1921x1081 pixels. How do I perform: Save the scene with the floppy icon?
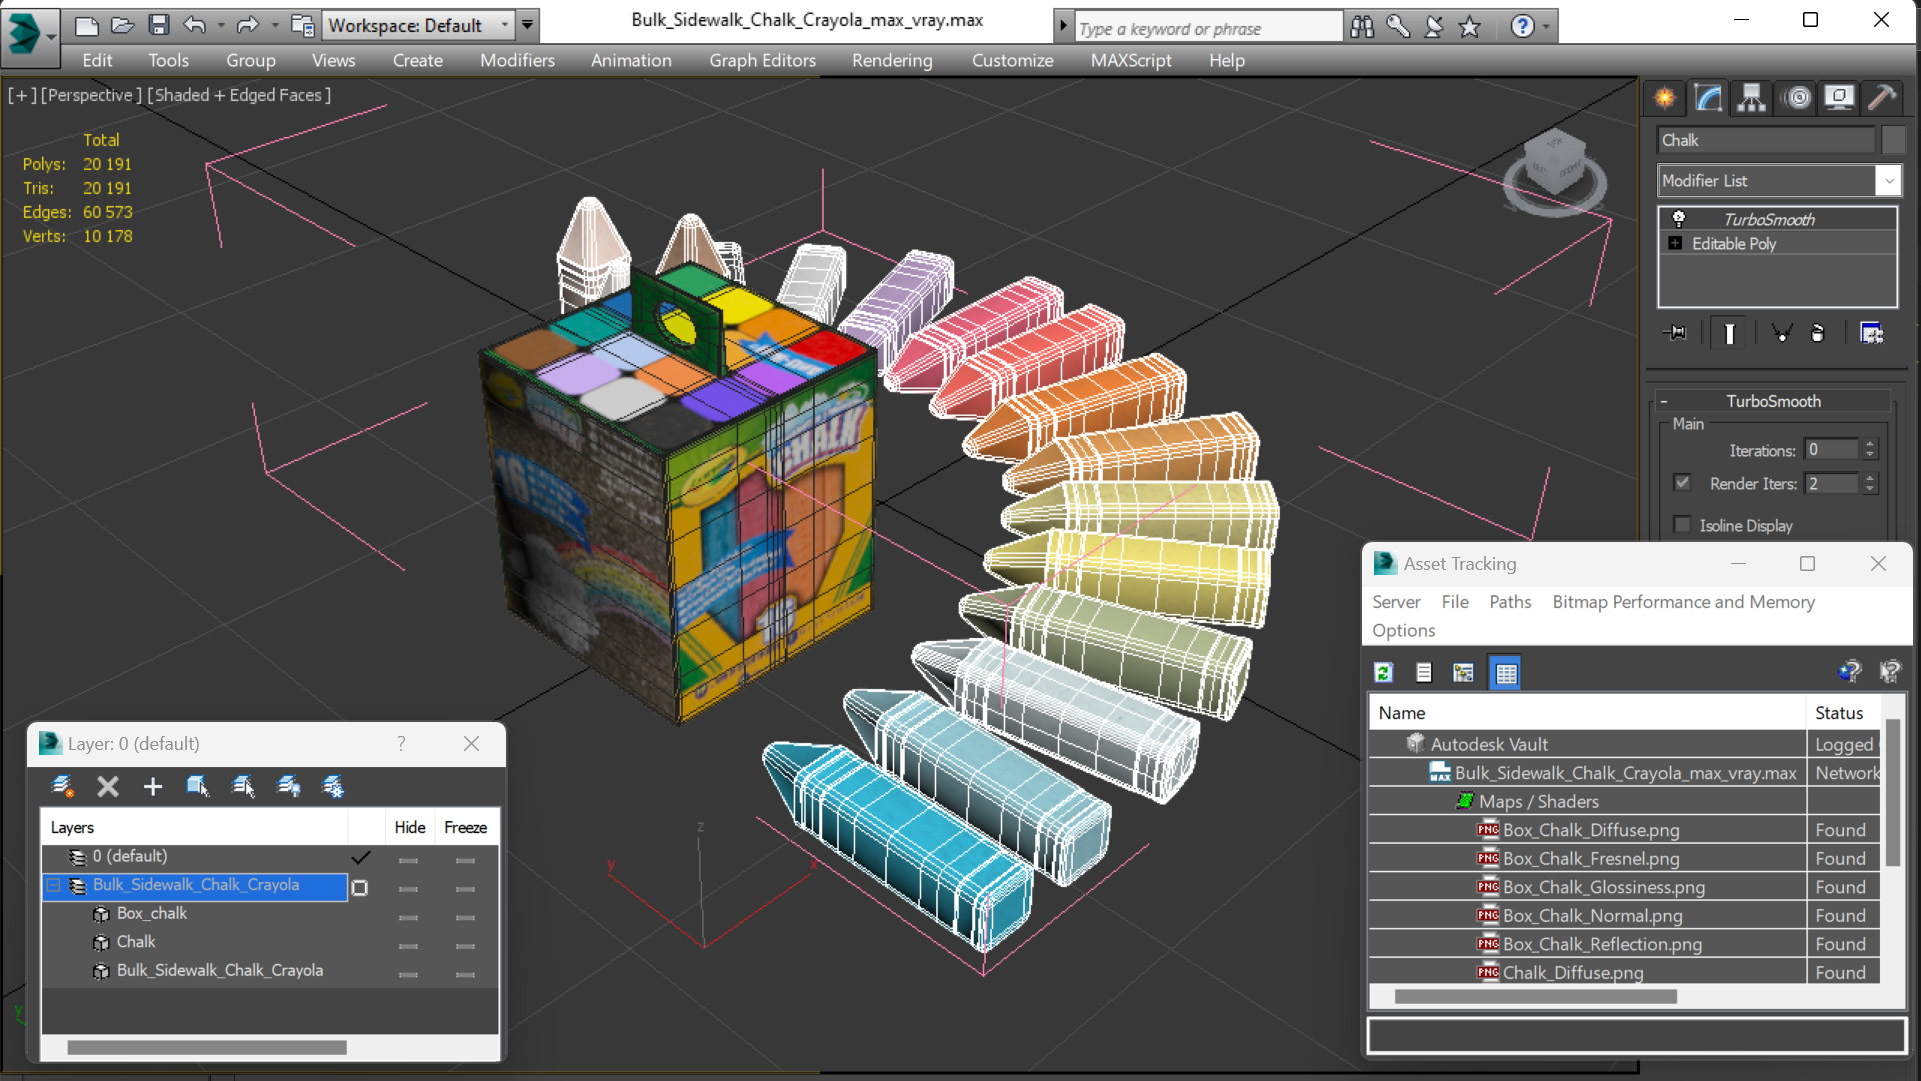[158, 25]
